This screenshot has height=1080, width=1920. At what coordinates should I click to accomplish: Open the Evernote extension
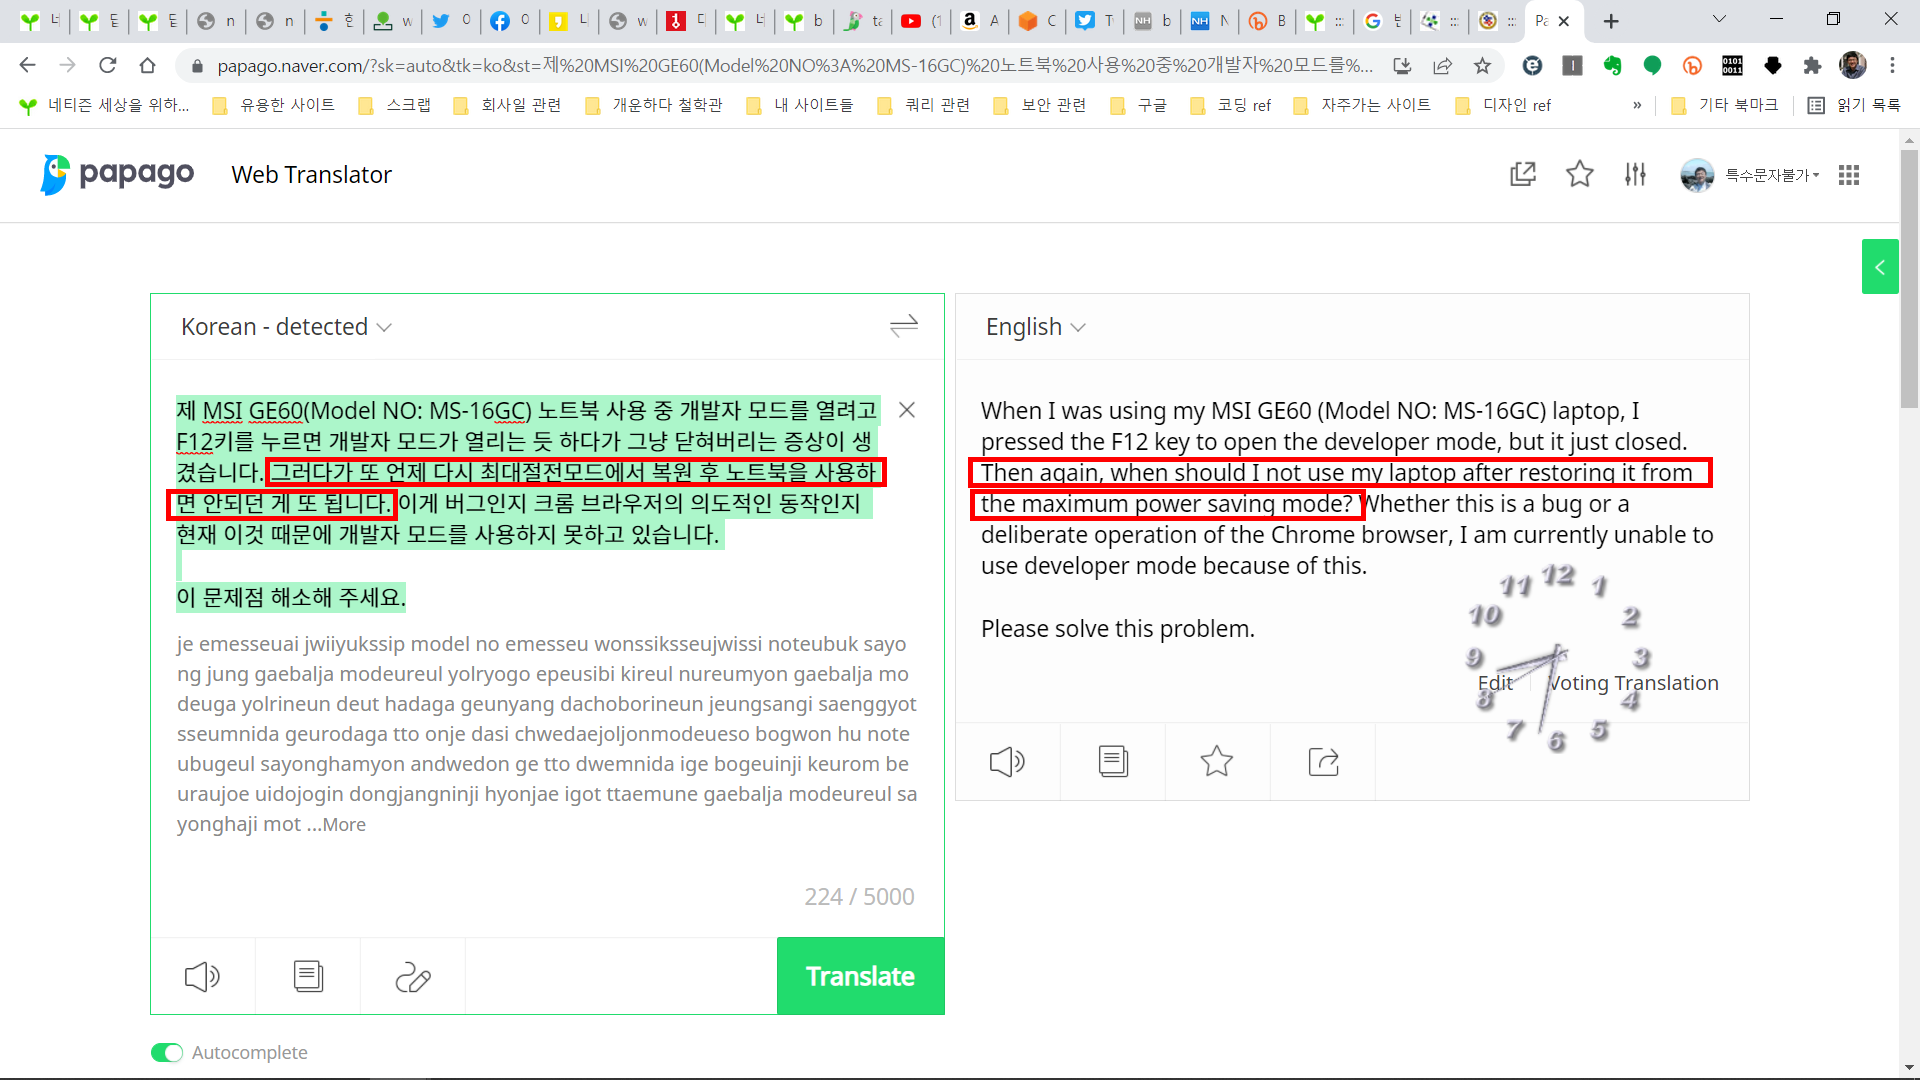point(1612,66)
